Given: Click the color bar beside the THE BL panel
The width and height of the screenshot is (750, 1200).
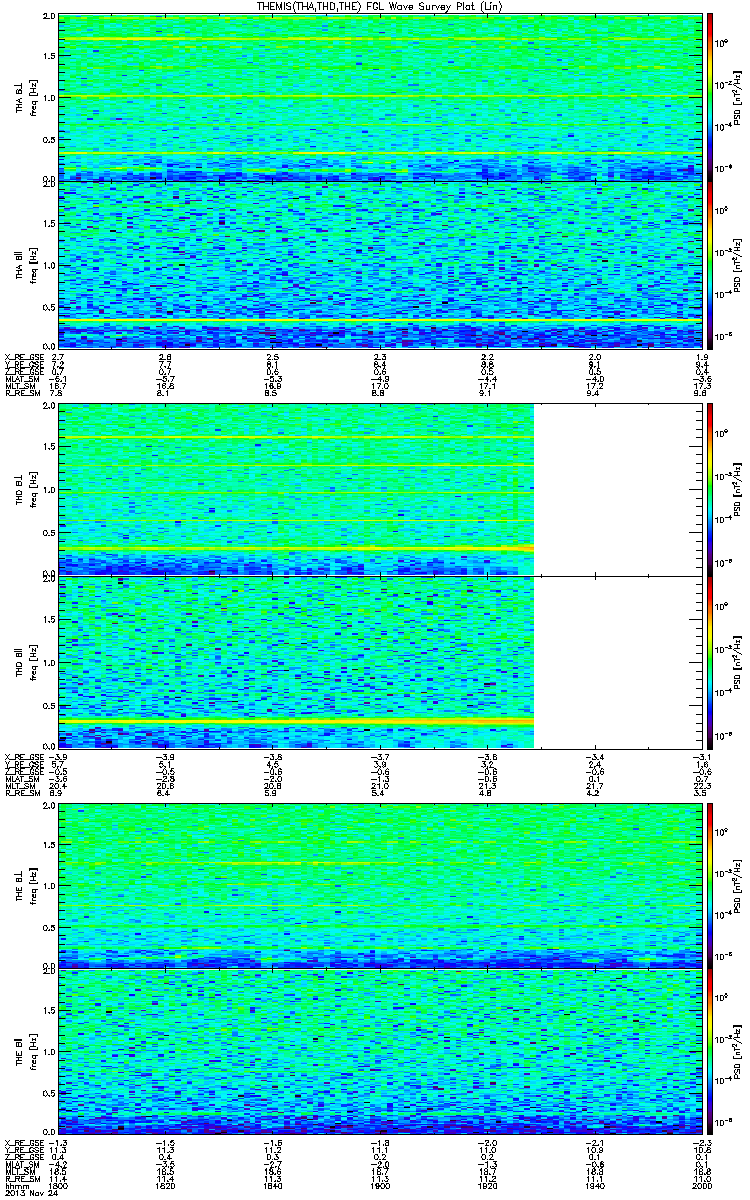Looking at the screenshot, I should click(709, 884).
